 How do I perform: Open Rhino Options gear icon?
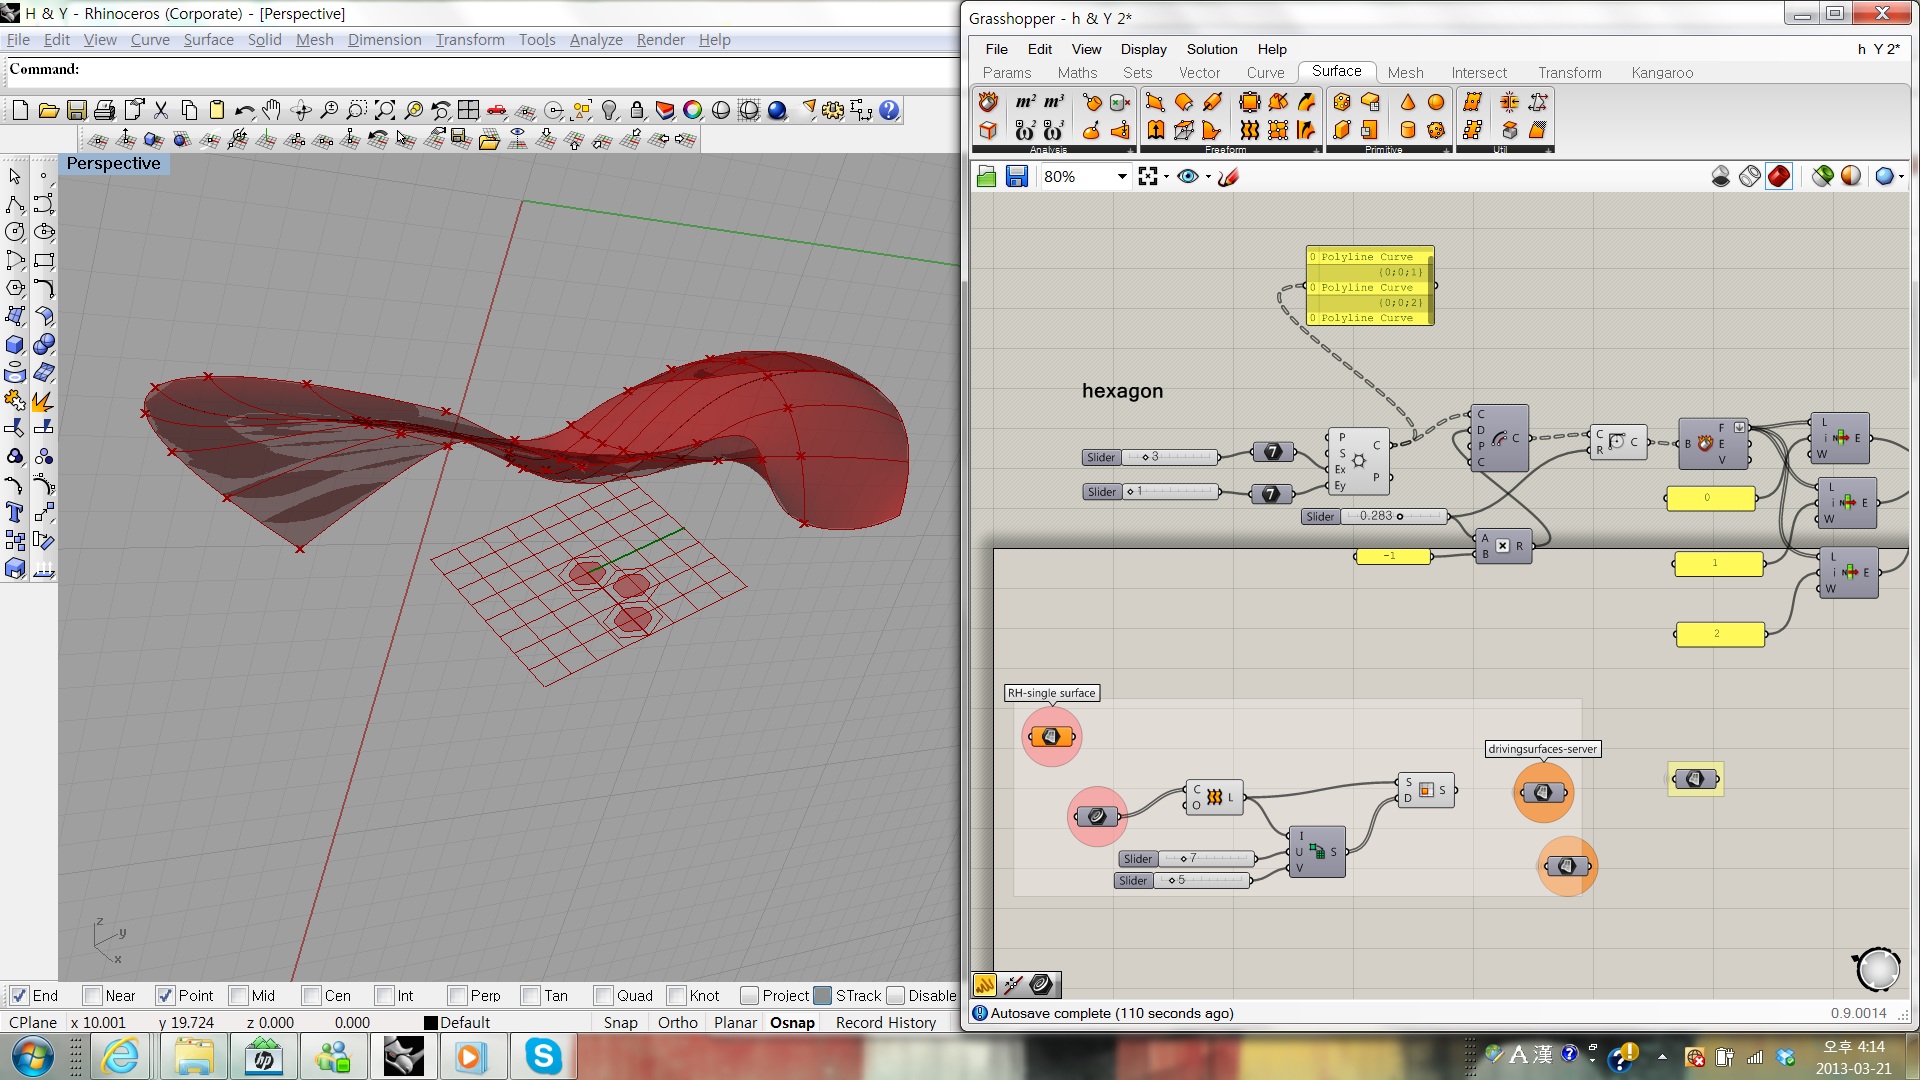coord(833,110)
